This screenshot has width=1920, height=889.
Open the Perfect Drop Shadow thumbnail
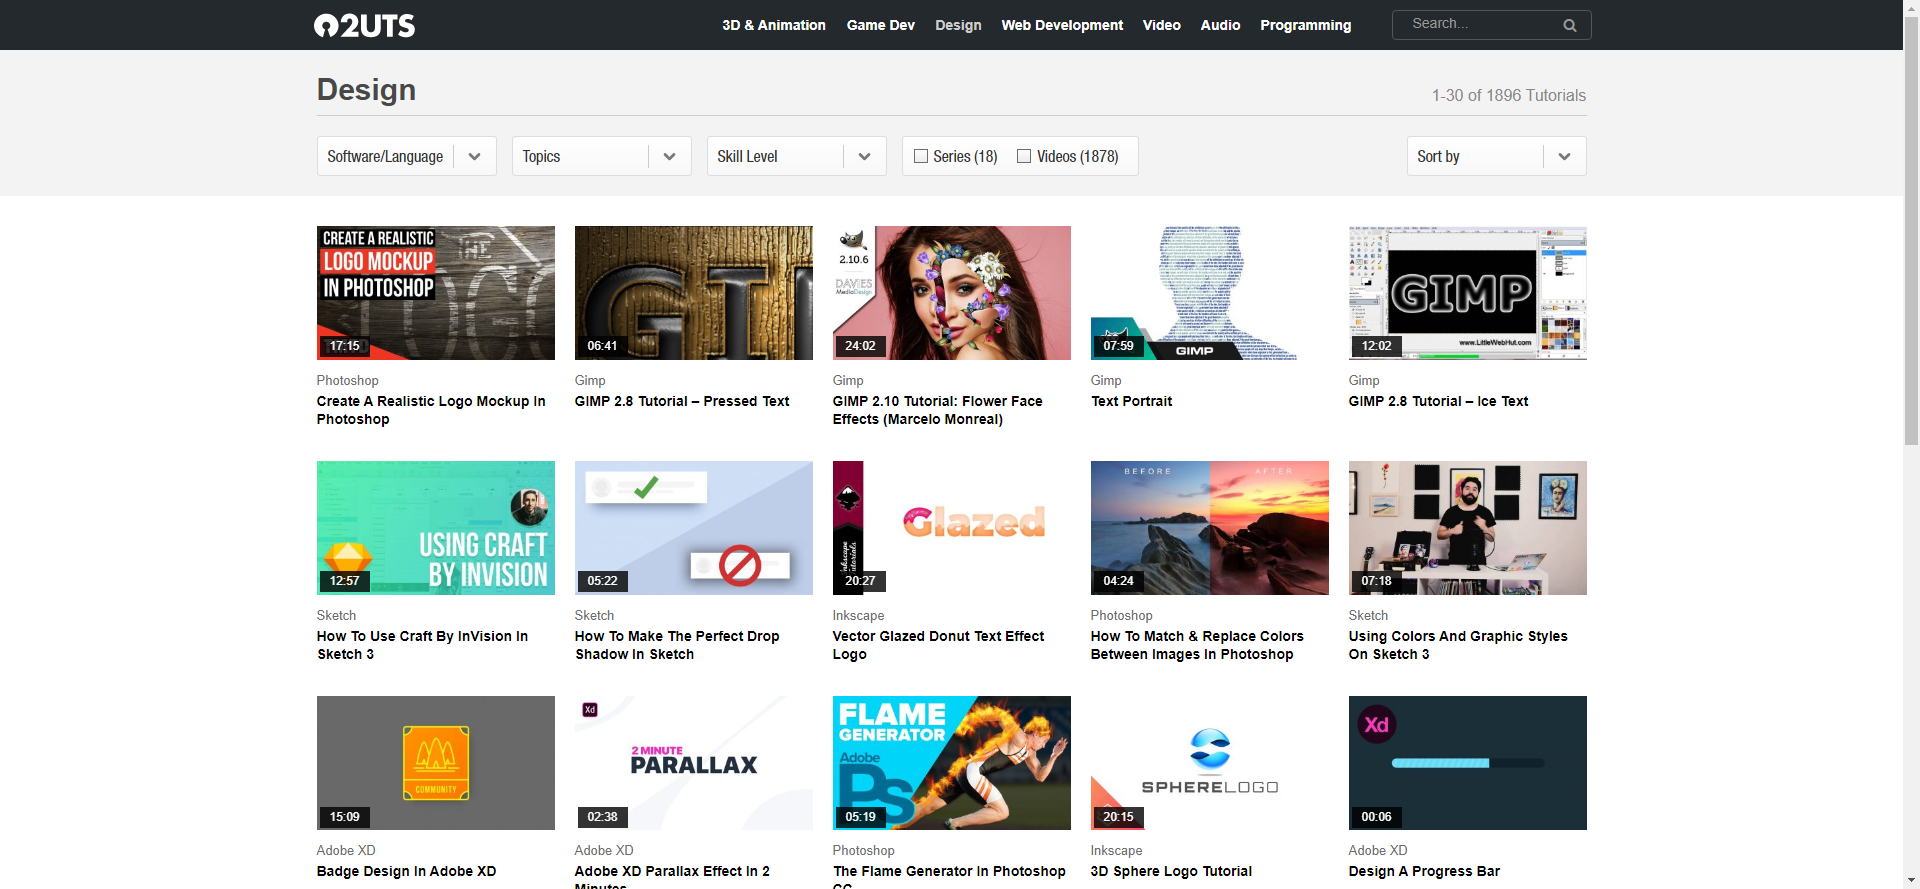(x=694, y=528)
